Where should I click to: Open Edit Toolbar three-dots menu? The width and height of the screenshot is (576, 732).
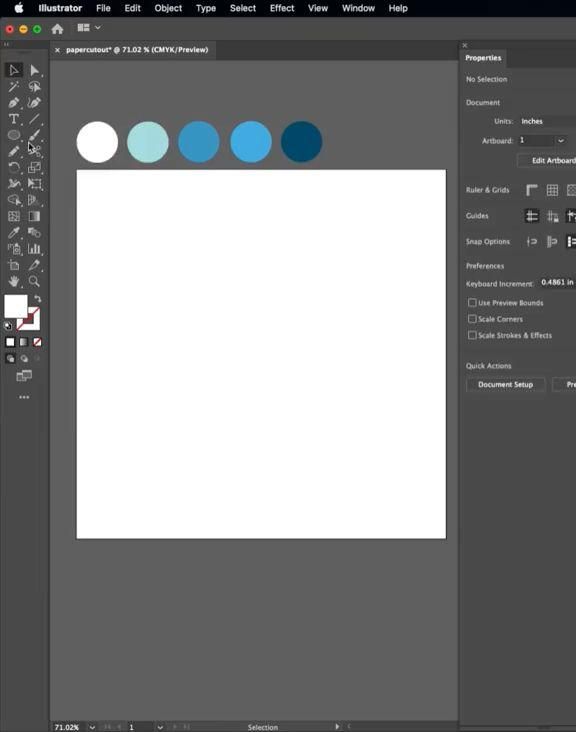(24, 397)
